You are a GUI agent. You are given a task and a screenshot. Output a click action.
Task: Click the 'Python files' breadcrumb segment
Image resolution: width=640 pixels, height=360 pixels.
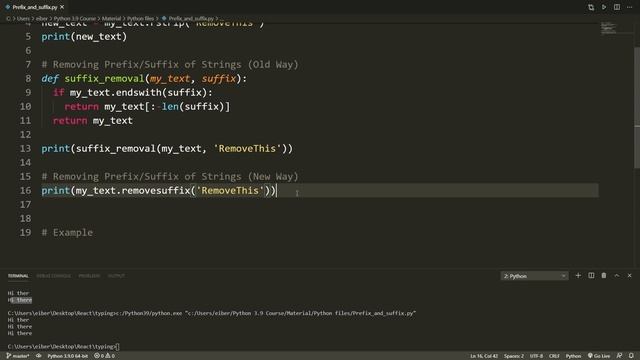[140, 18]
